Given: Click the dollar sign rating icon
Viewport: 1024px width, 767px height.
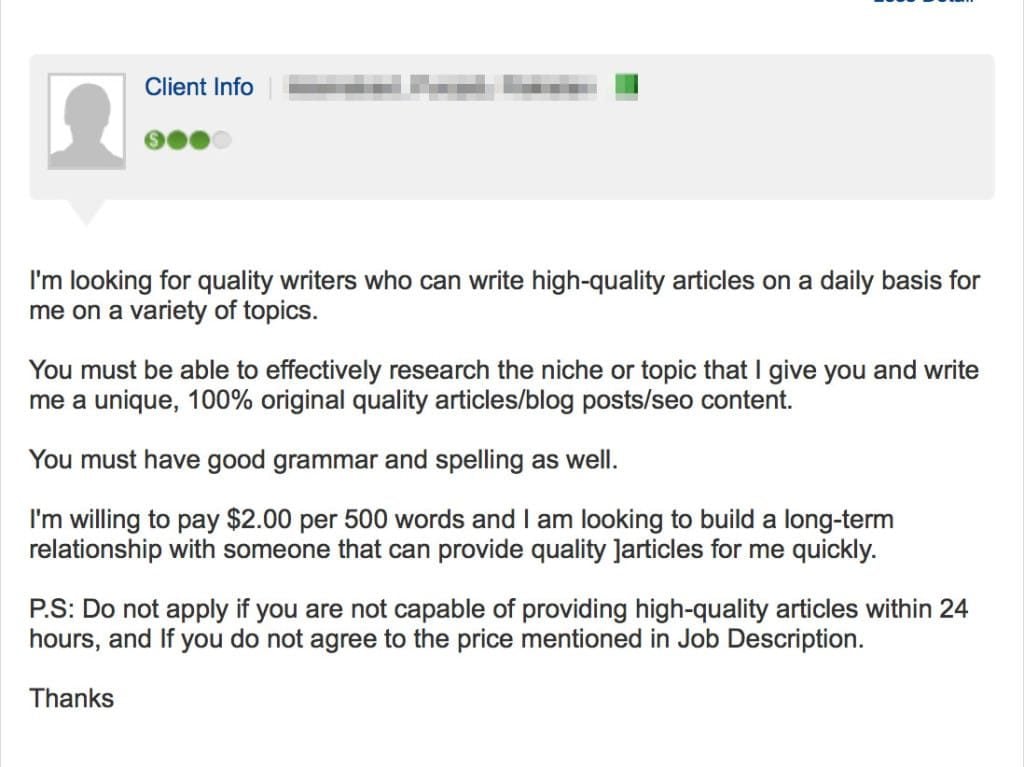Looking at the screenshot, I should [x=154, y=141].
